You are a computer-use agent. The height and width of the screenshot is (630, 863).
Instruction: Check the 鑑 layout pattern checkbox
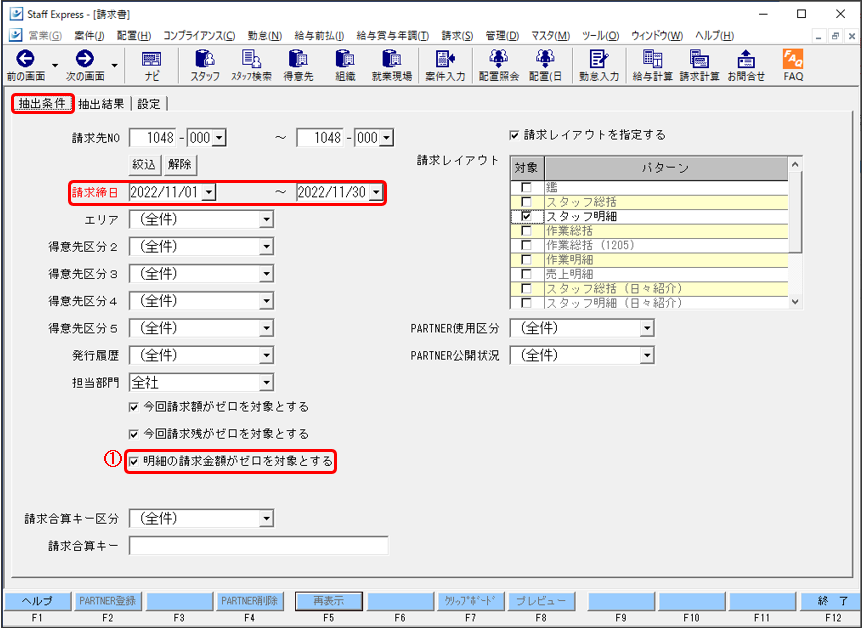[526, 188]
